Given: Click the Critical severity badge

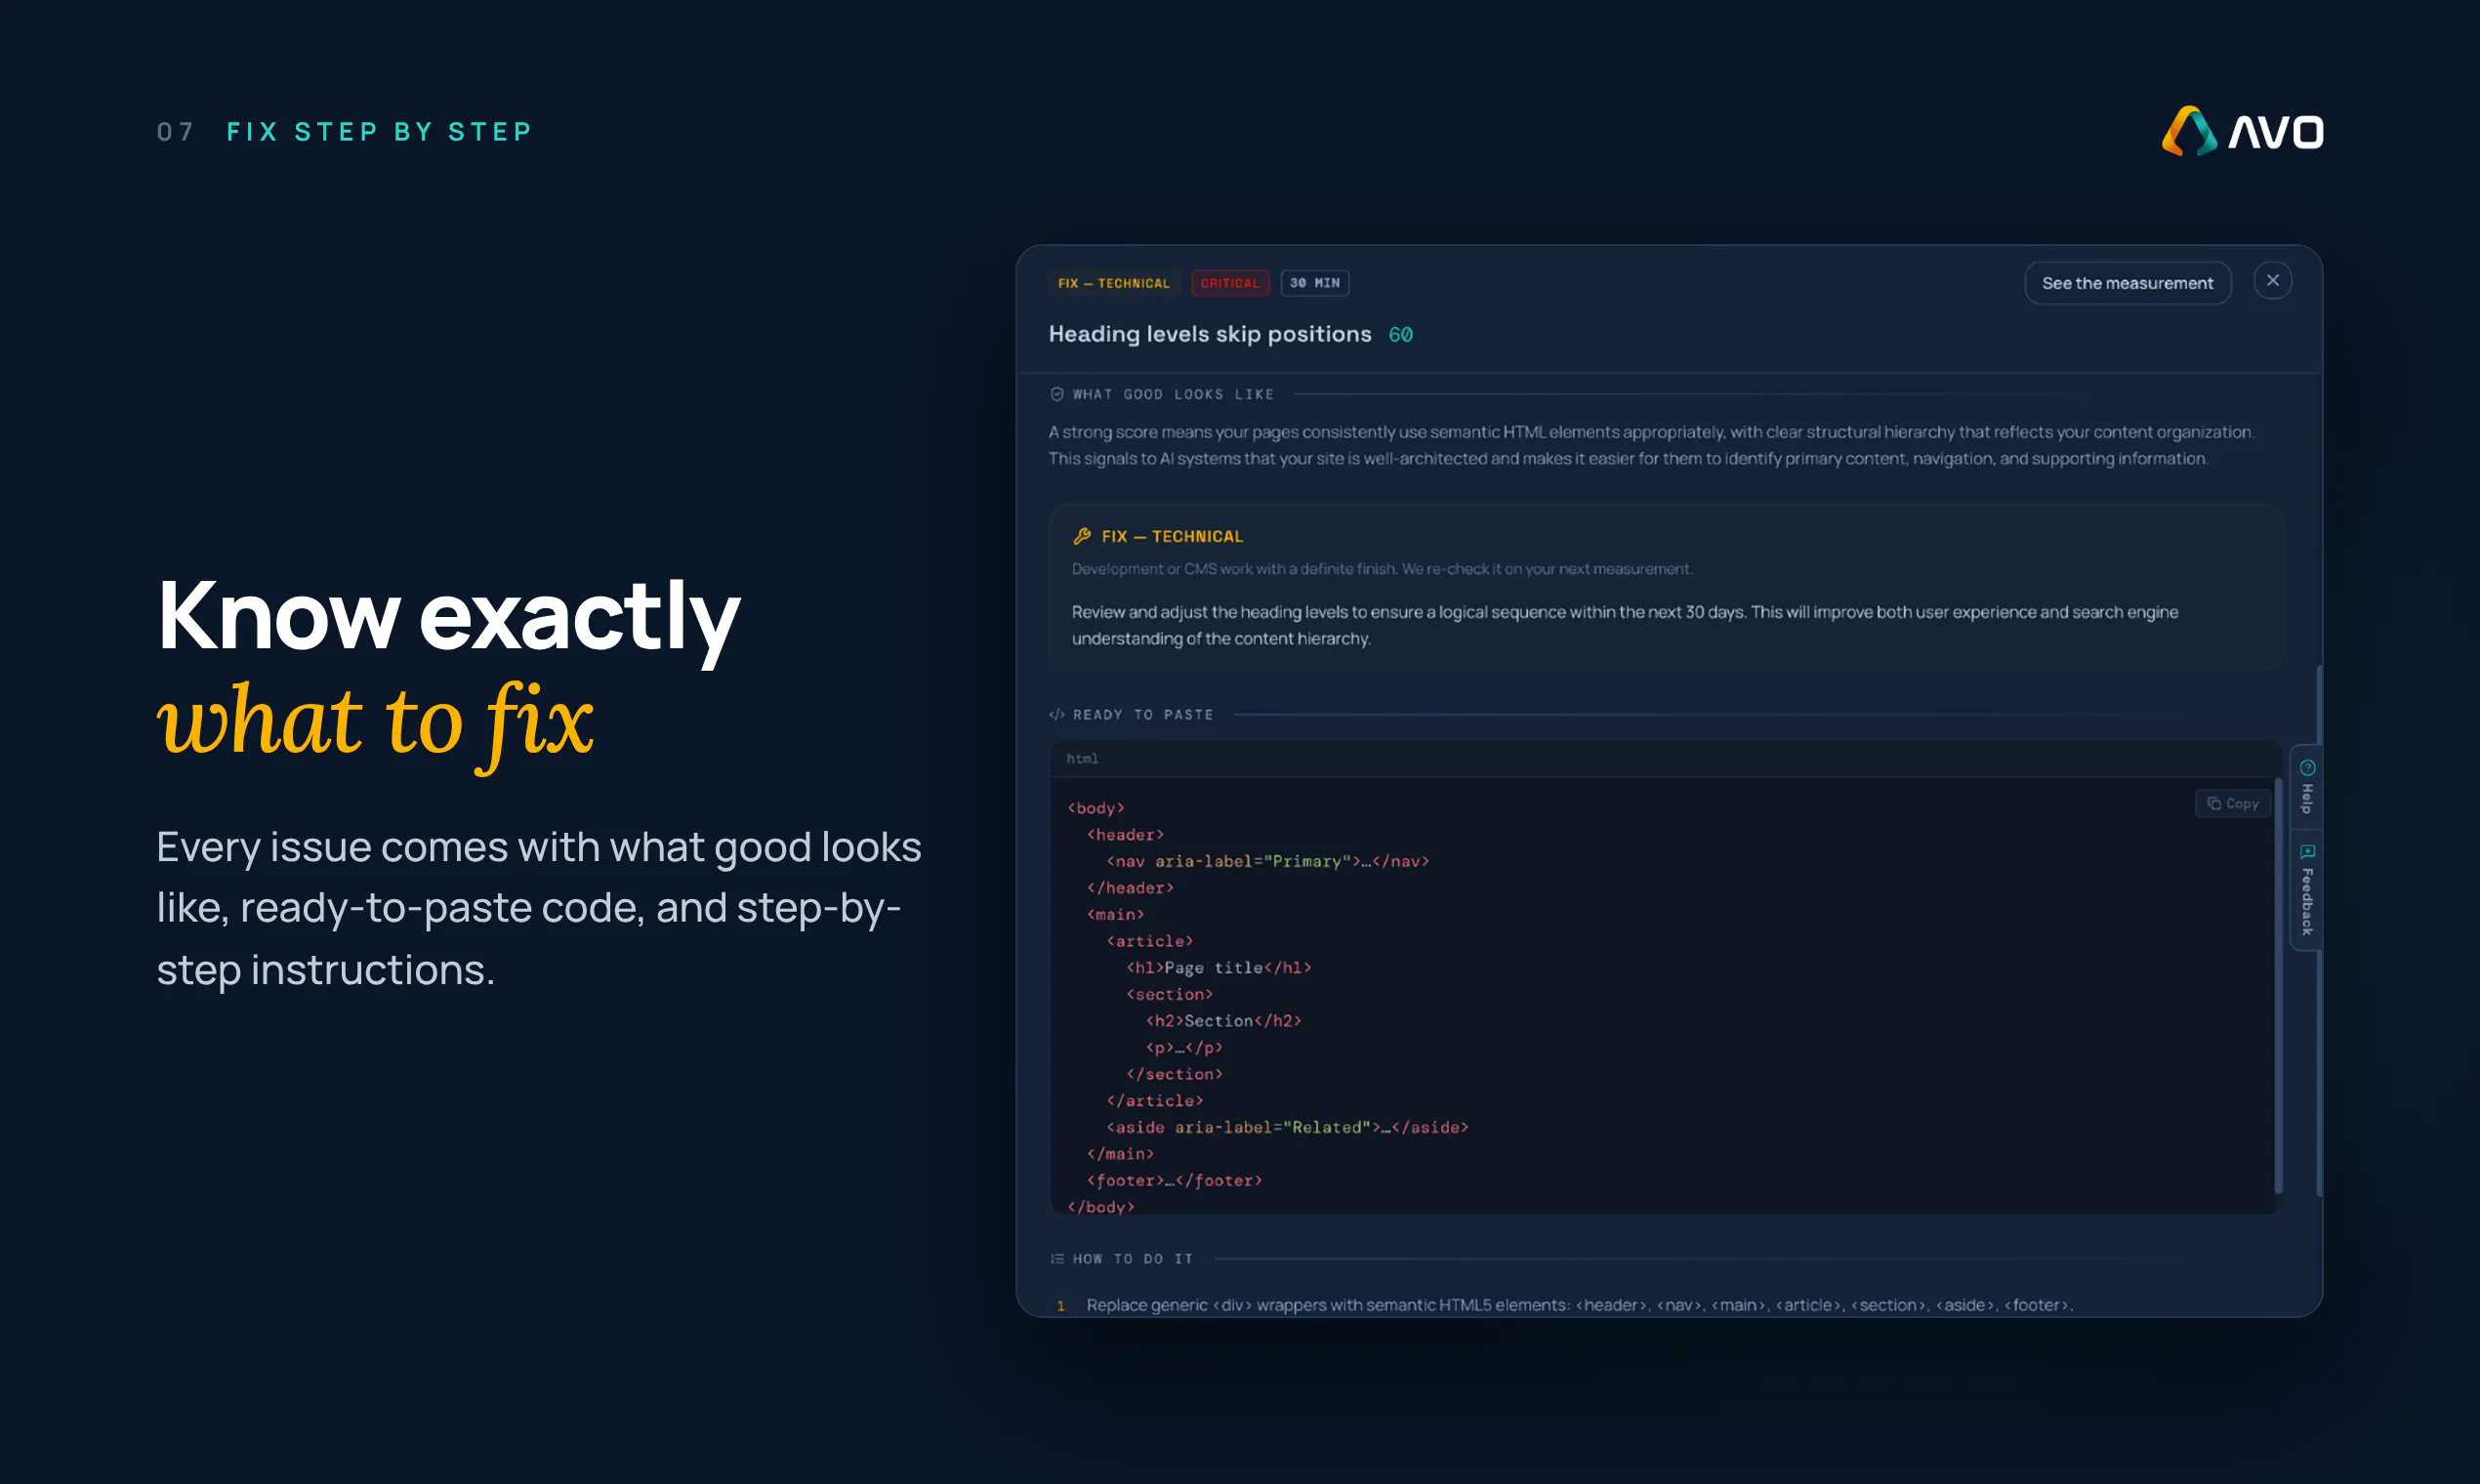Looking at the screenshot, I should 1229,283.
